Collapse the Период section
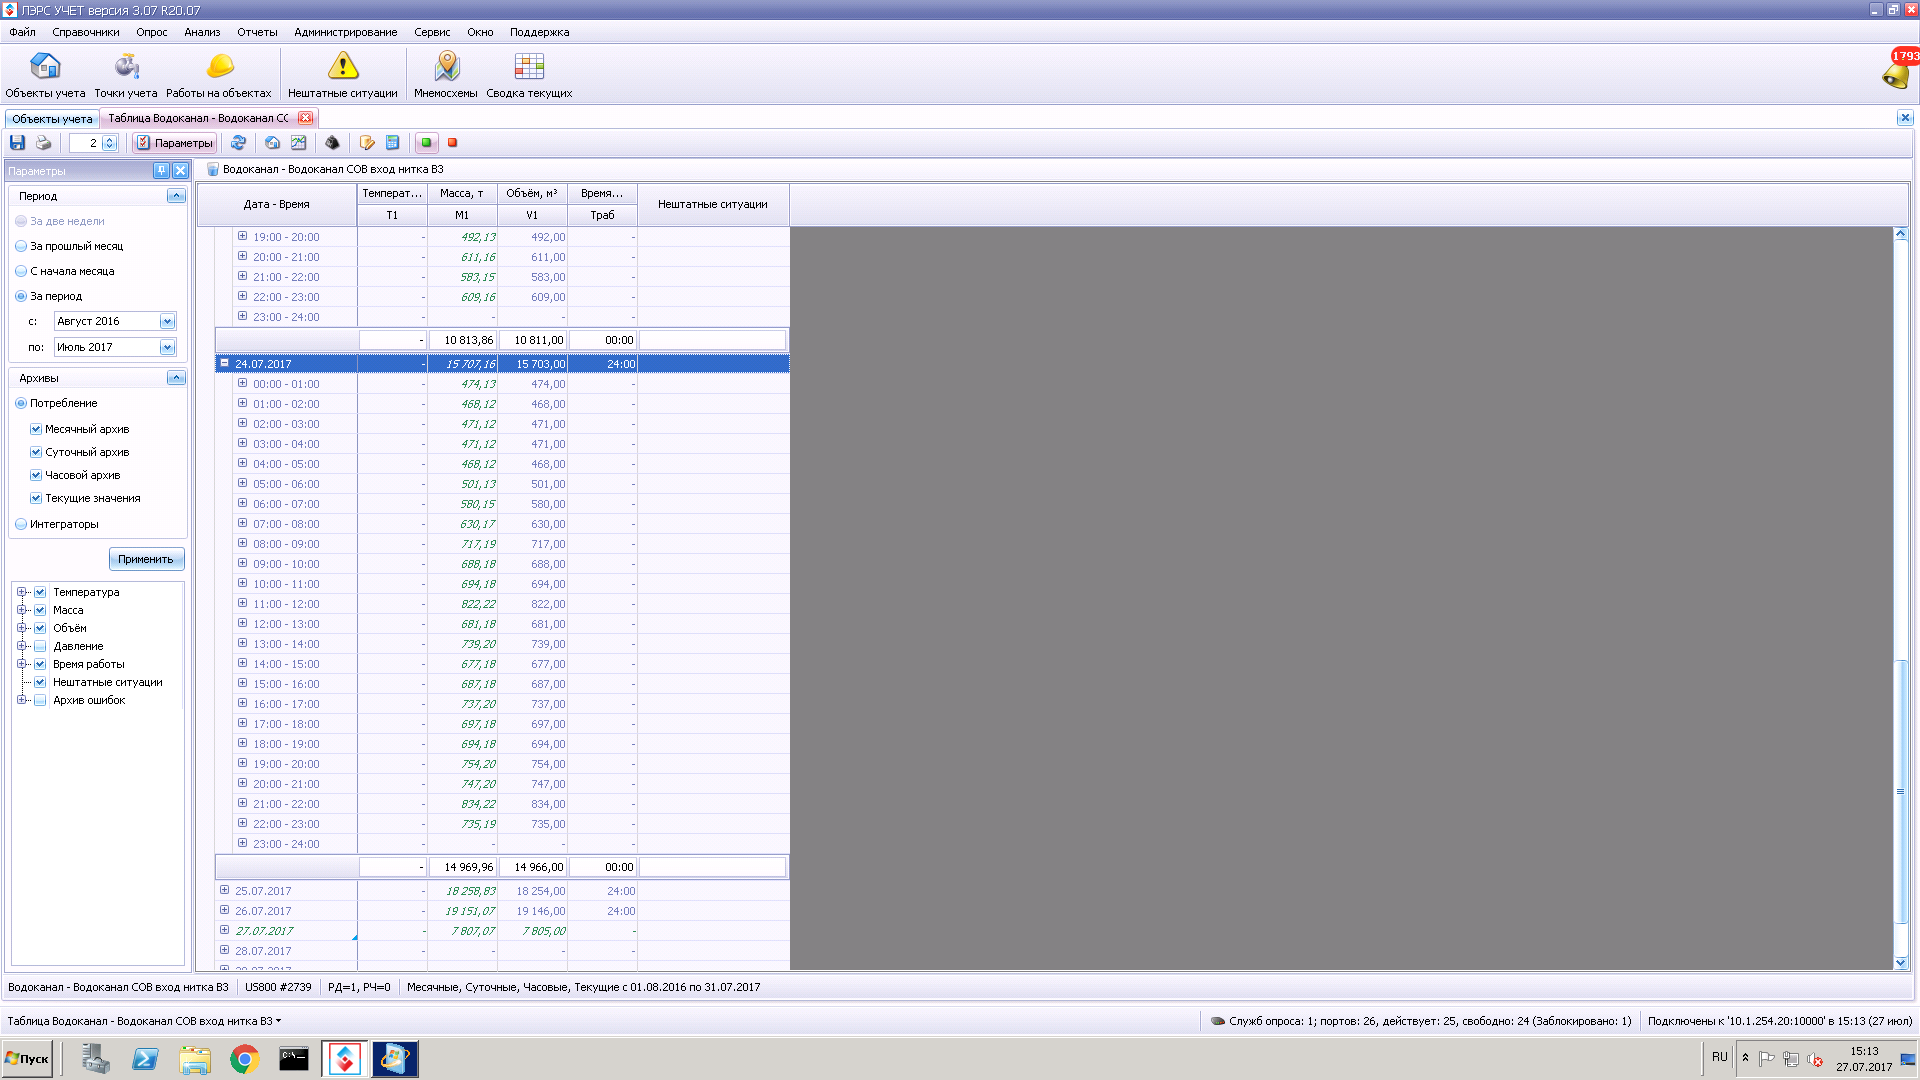 click(x=176, y=196)
